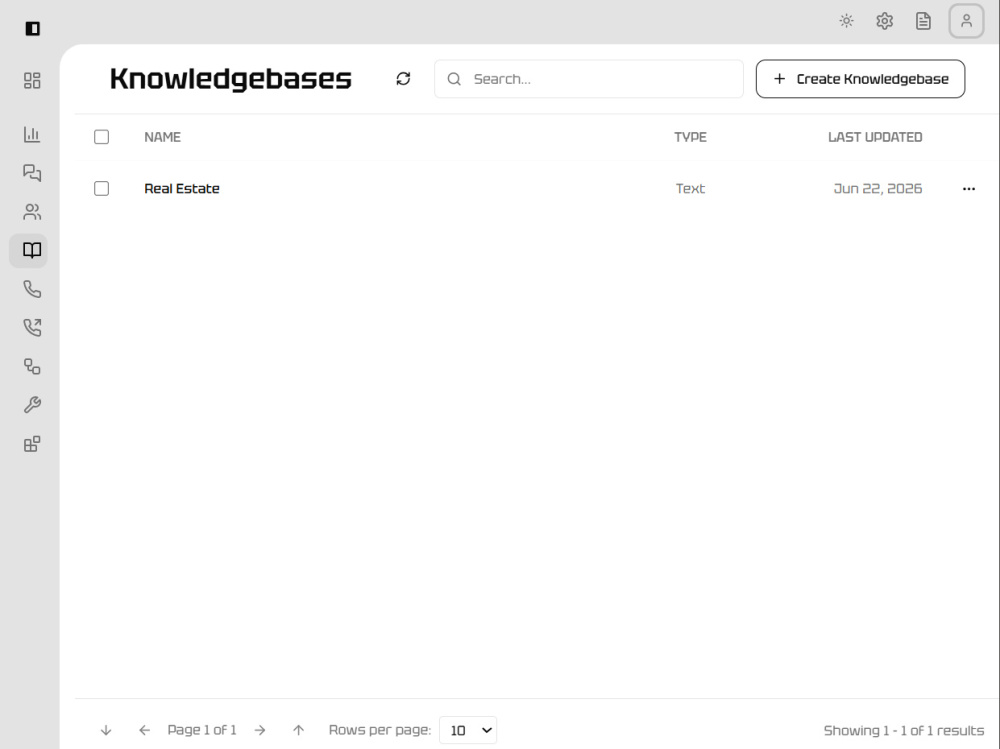Open the wrench tools icon
Image resolution: width=1000 pixels, height=749 pixels.
coord(32,404)
